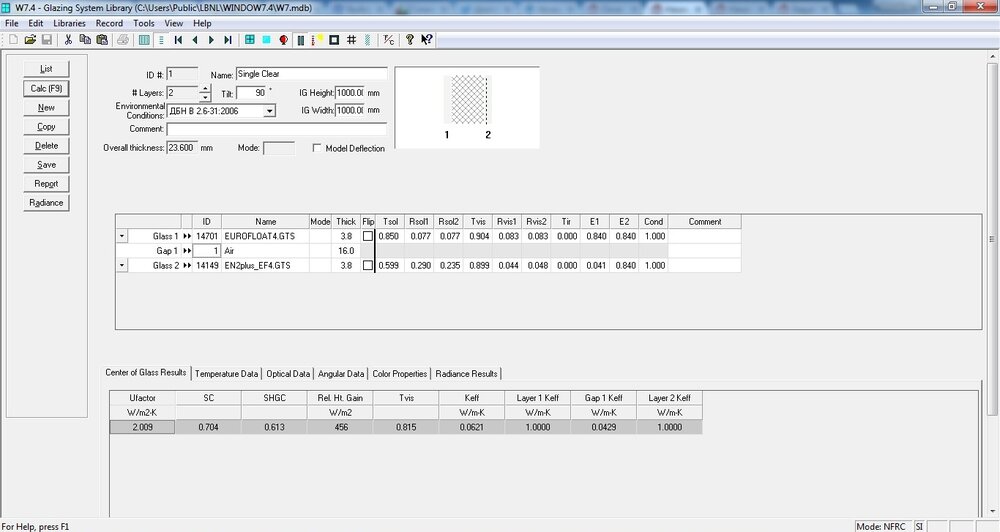Click the Cut scissors icon in toolbar
1000x532 pixels.
68,40
